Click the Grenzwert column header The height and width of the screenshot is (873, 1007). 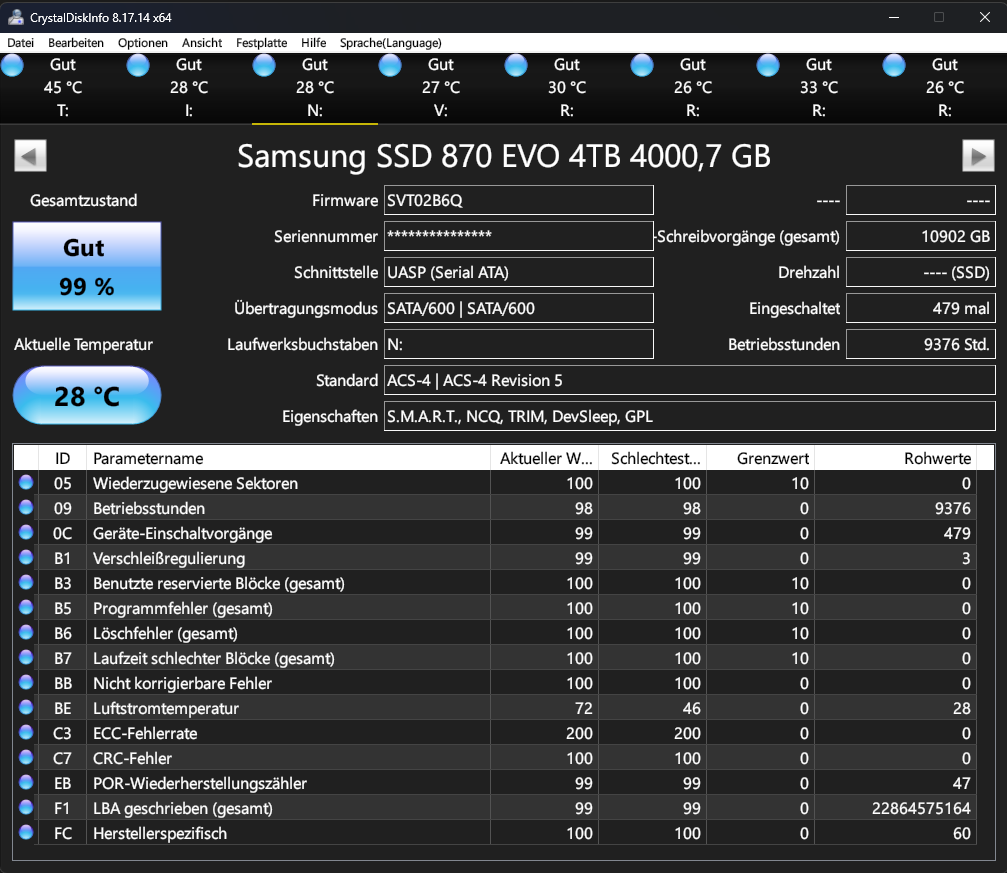coord(760,458)
